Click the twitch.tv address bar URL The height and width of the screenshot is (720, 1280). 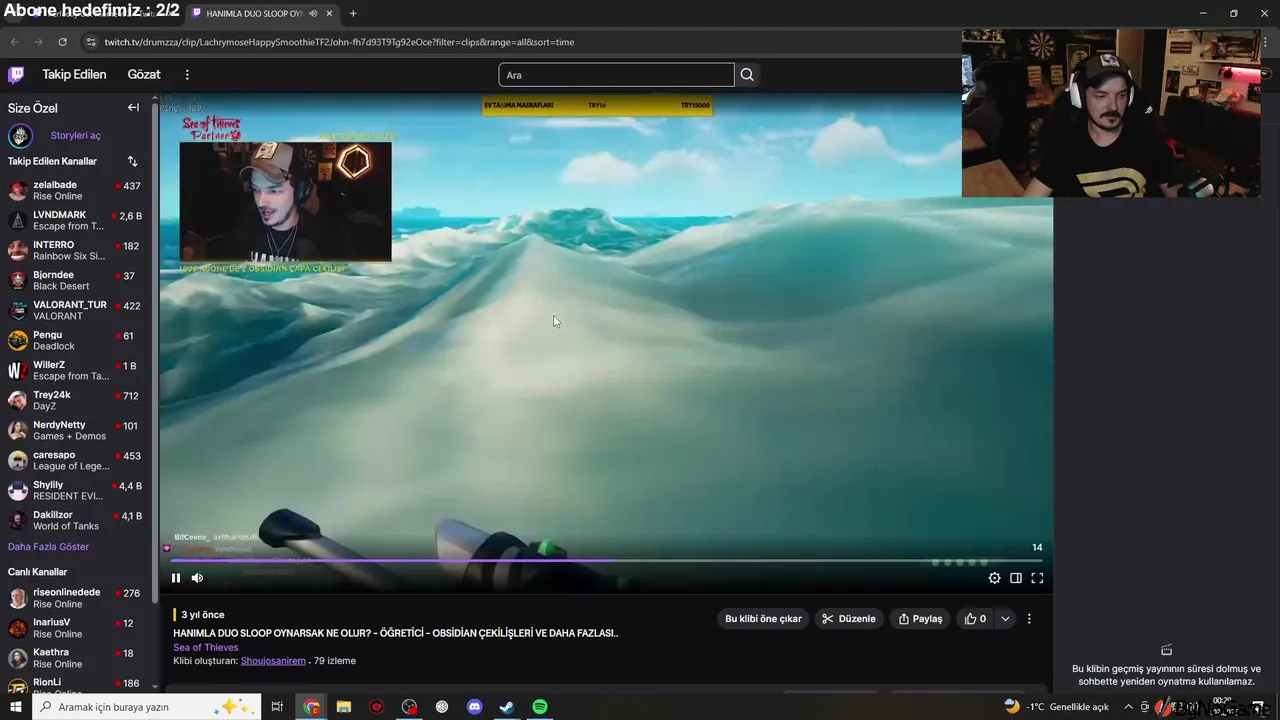pyautogui.click(x=339, y=42)
